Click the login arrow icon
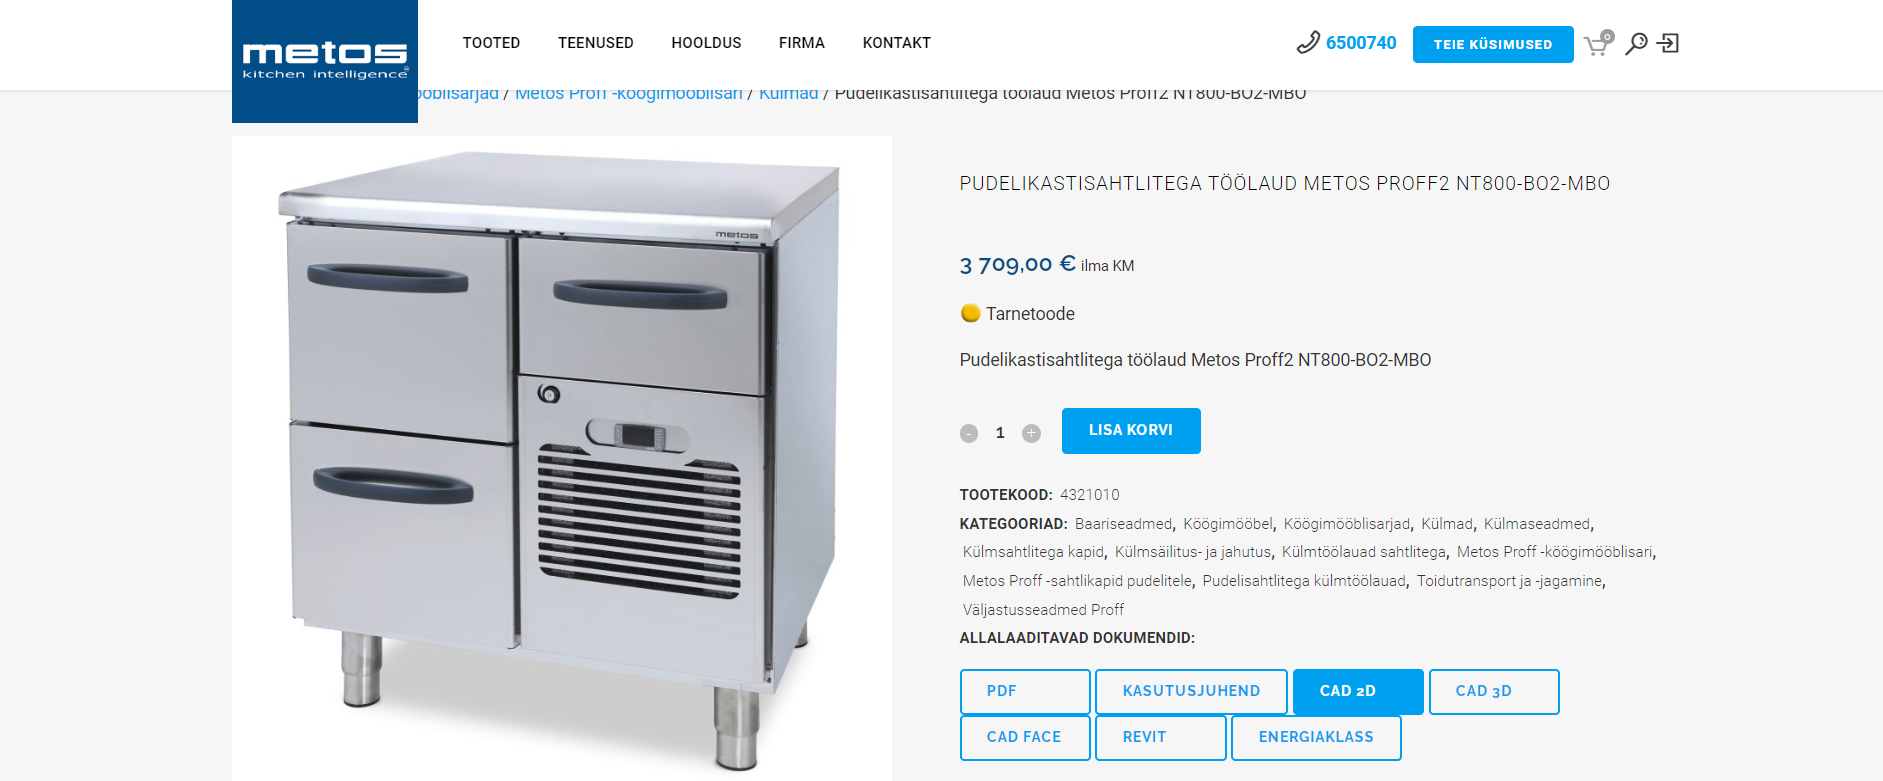 coord(1668,43)
